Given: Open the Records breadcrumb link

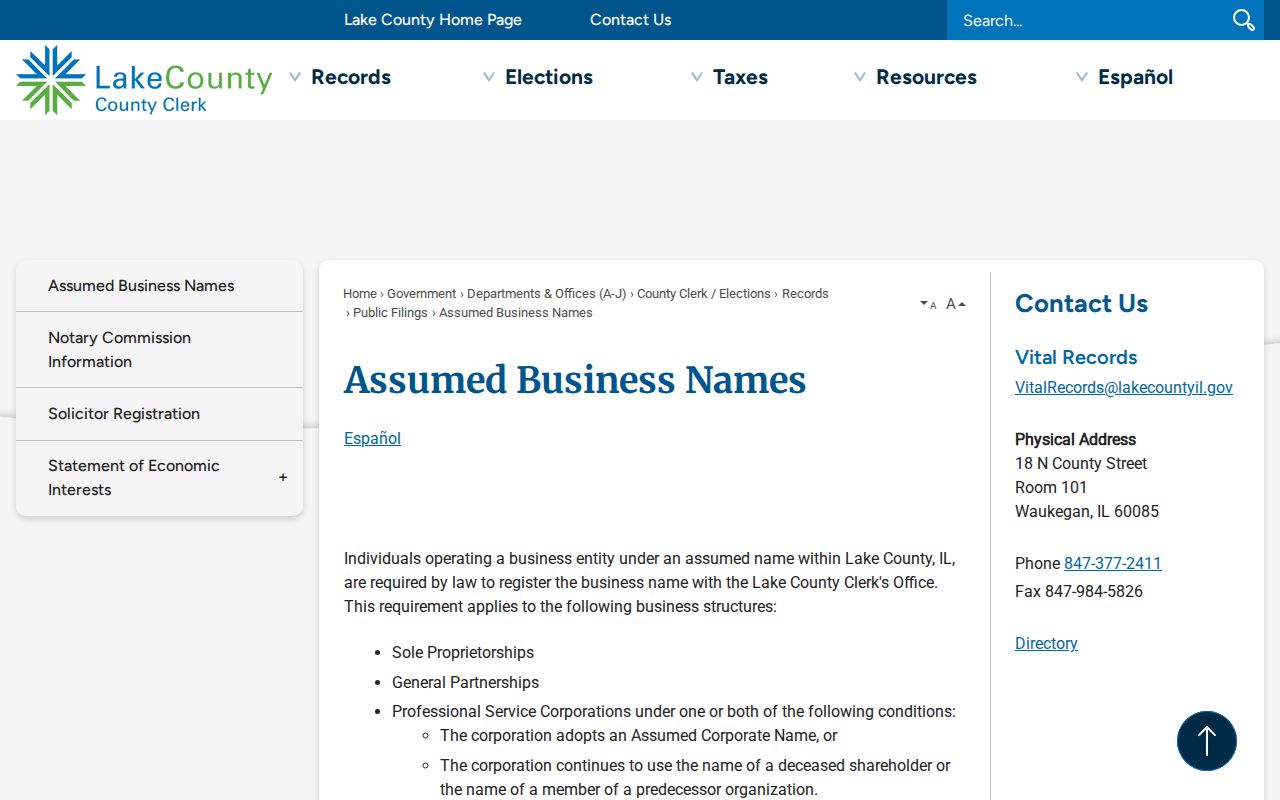Looking at the screenshot, I should (x=805, y=294).
